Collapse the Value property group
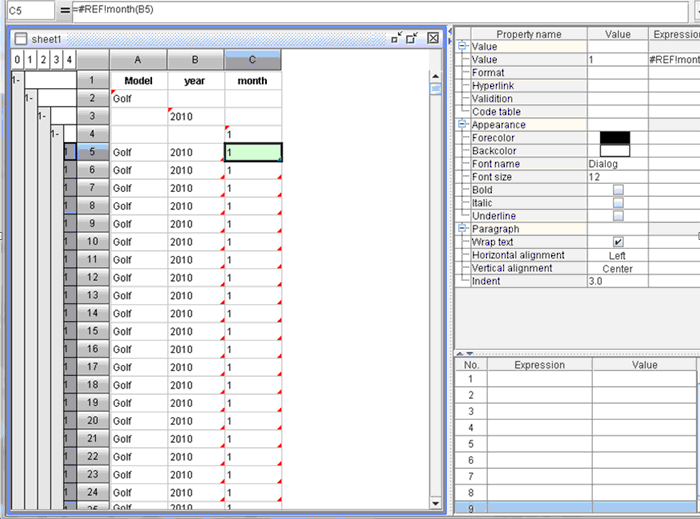The height and width of the screenshot is (519, 700). tap(462, 47)
